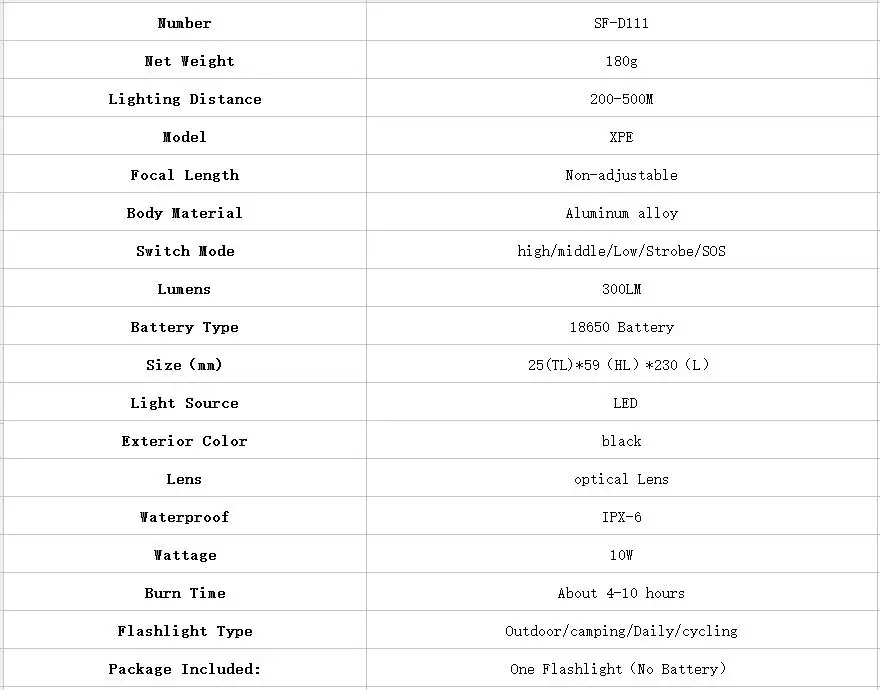Click the One Flashlight (No Battery) cell
This screenshot has height=690, width=880.
(622, 668)
